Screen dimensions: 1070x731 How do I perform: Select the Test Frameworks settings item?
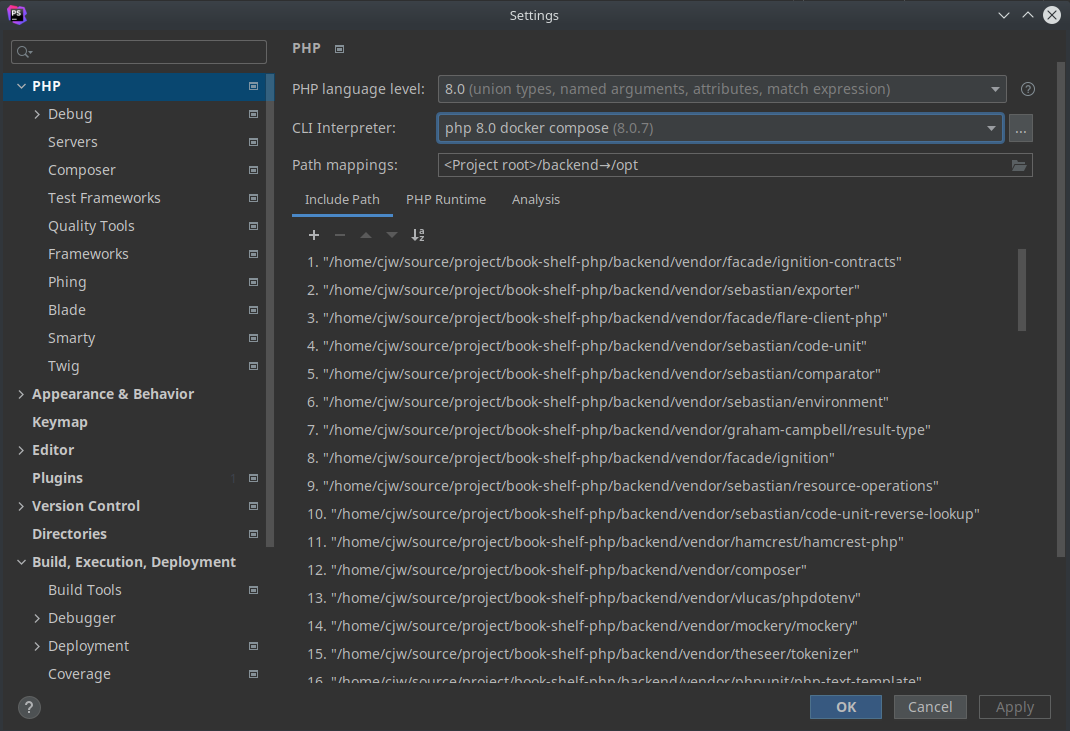(104, 198)
